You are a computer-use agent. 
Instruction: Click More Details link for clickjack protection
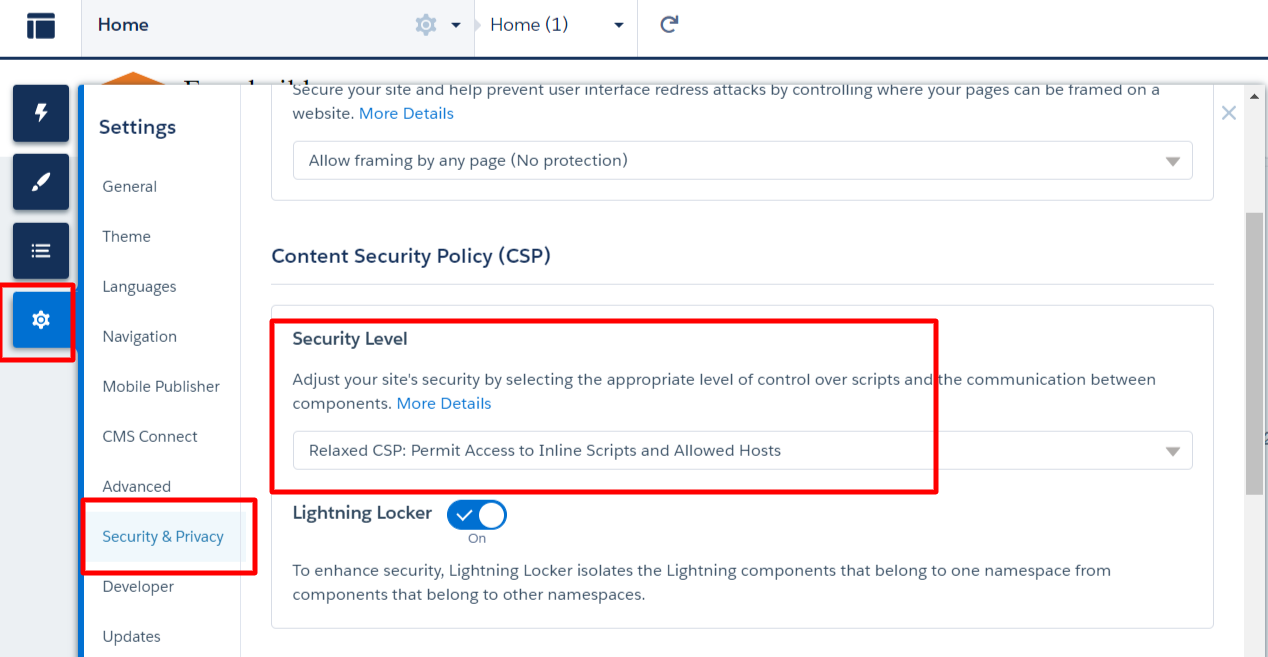pyautogui.click(x=406, y=114)
